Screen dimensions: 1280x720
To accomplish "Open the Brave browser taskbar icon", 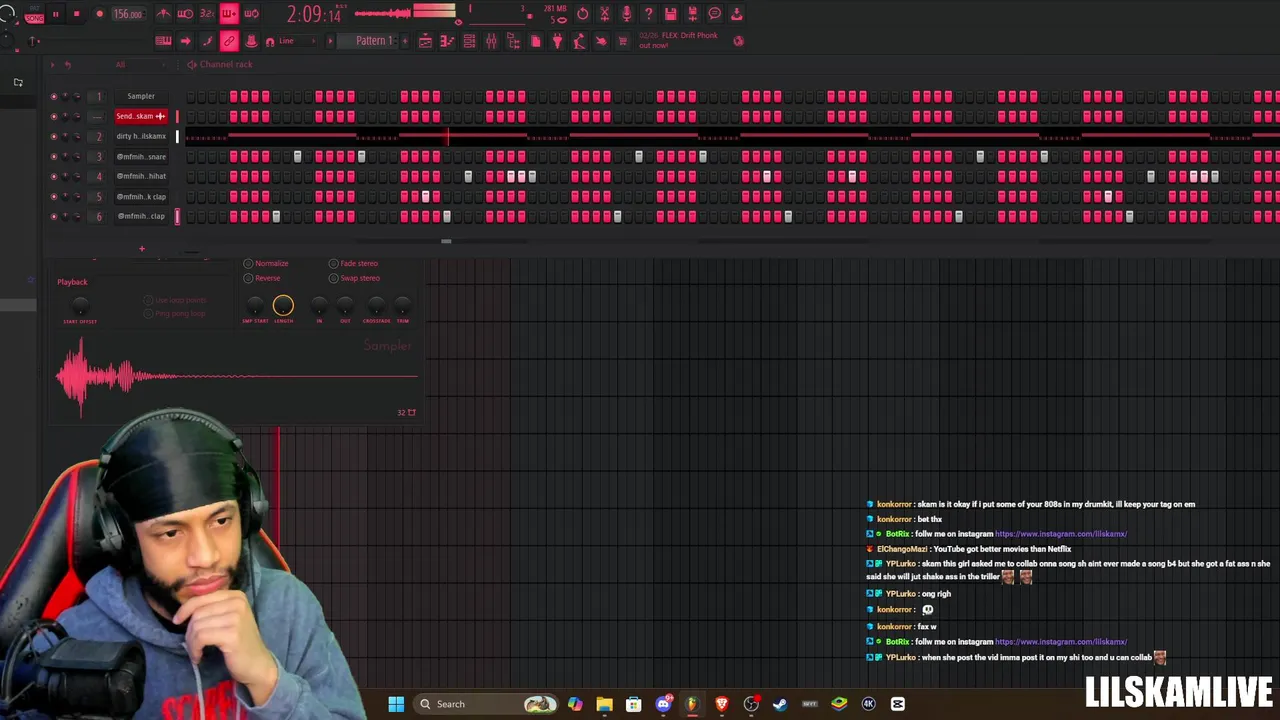I will coord(721,704).
